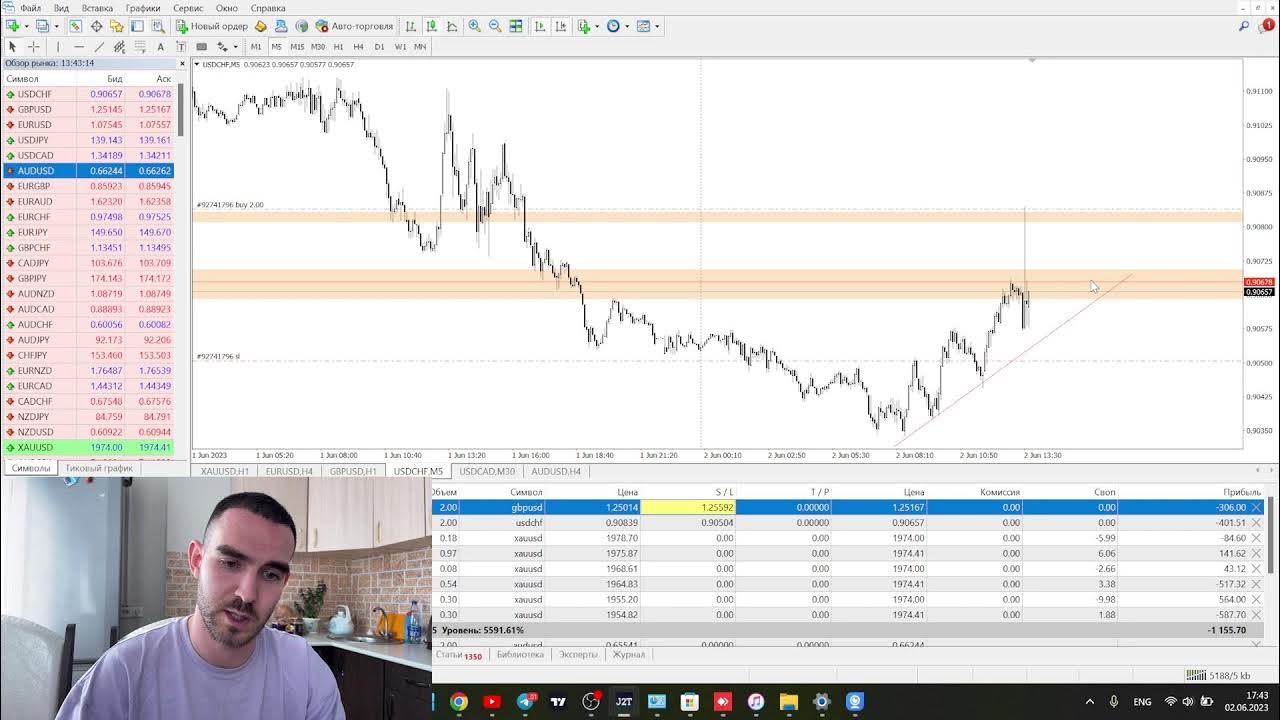Click the Market Watch vertical scrollbar
The width and height of the screenshot is (1280, 720).
pos(181,110)
